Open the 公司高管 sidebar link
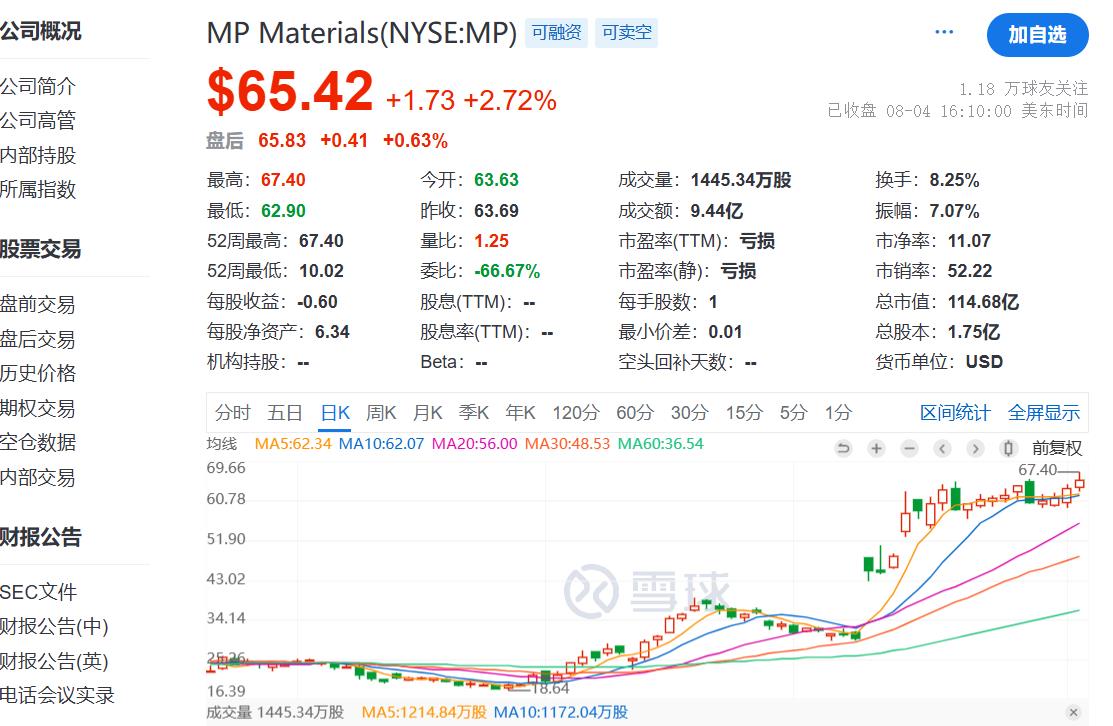 [x=38, y=120]
